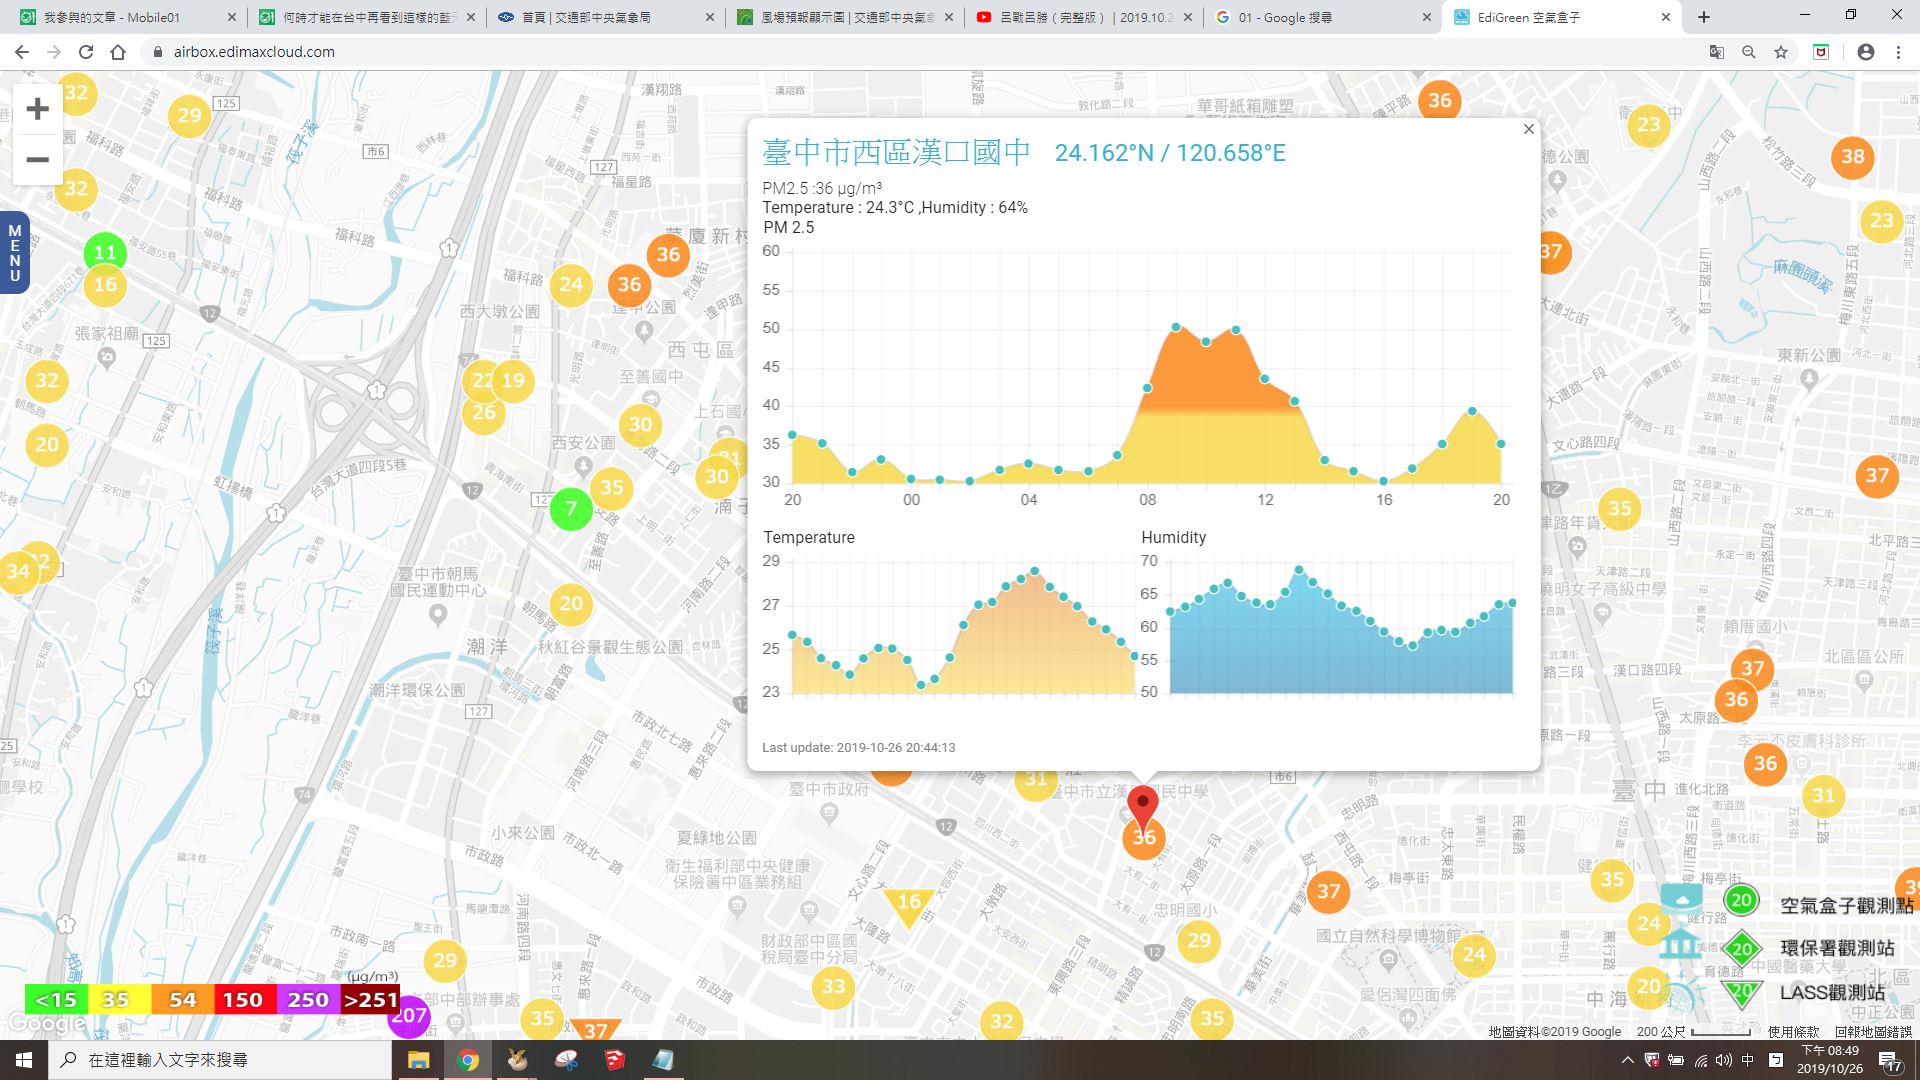Click the 08 peak data point on PM2.5 chart
The width and height of the screenshot is (1920, 1080).
tap(1147, 388)
